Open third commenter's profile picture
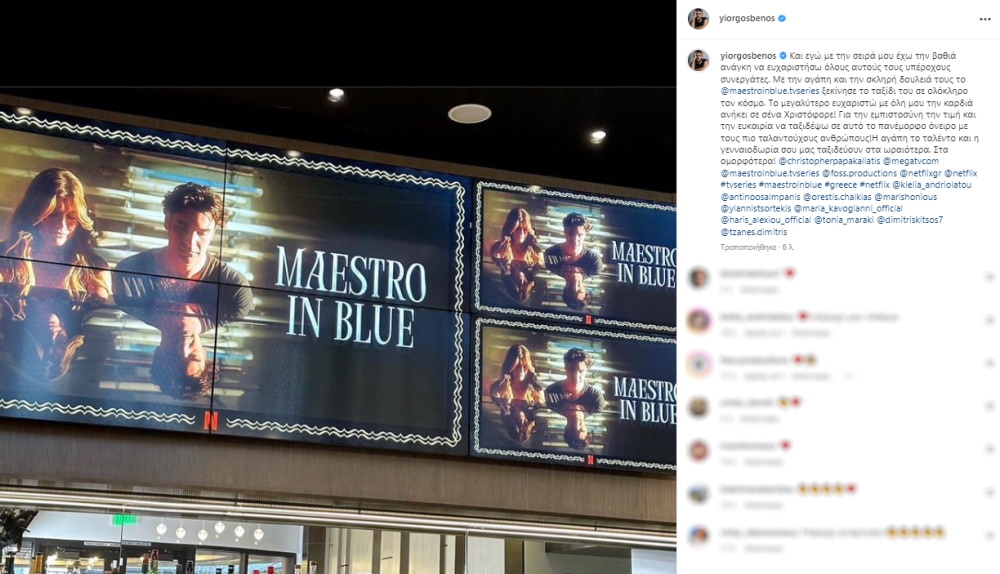This screenshot has width=1000, height=574. 698,364
